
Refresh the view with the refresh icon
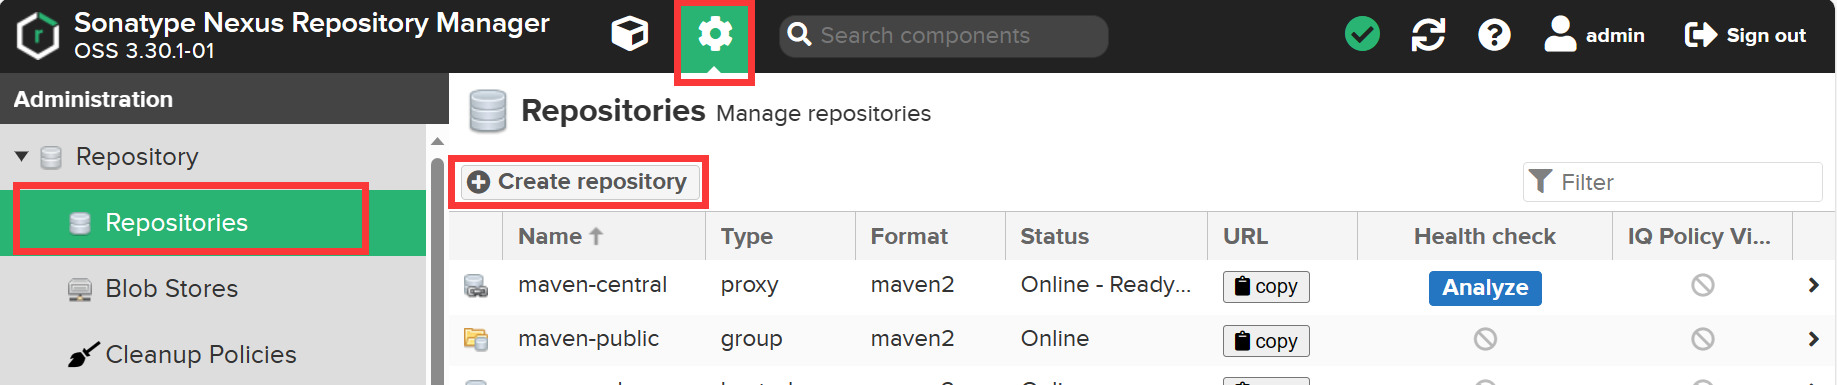point(1428,35)
